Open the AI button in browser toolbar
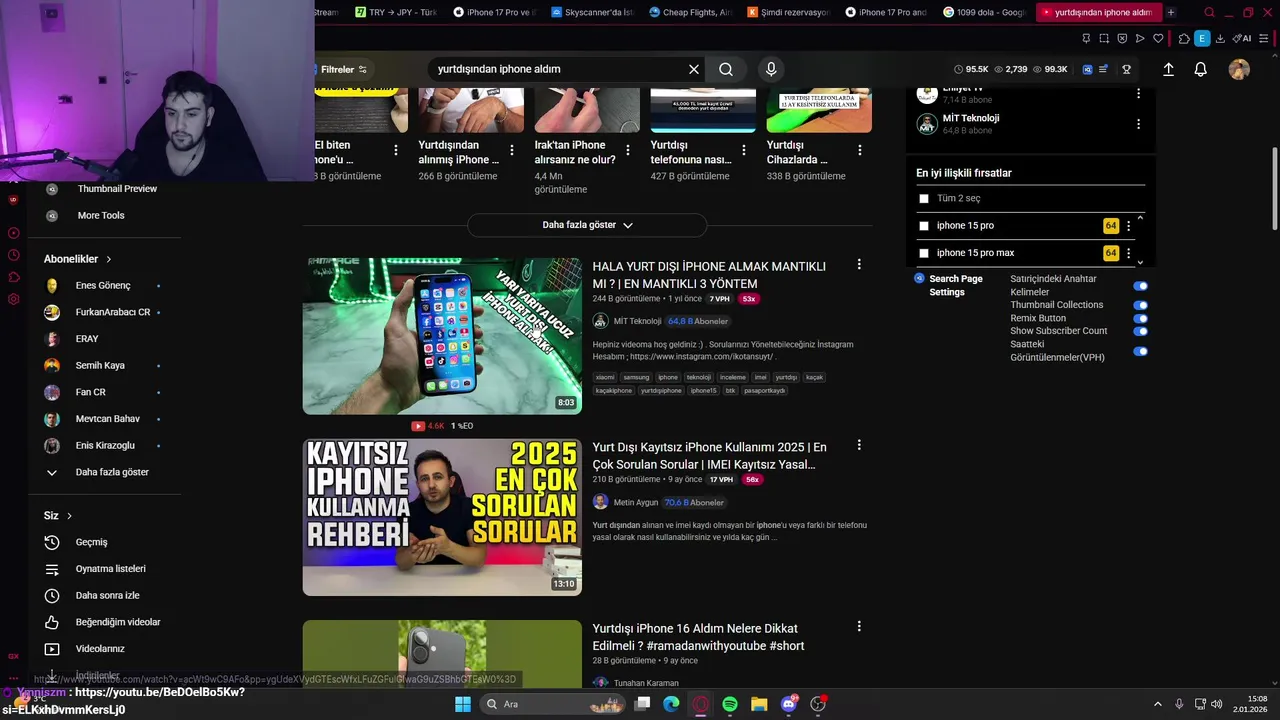The height and width of the screenshot is (720, 1280). click(x=1242, y=39)
